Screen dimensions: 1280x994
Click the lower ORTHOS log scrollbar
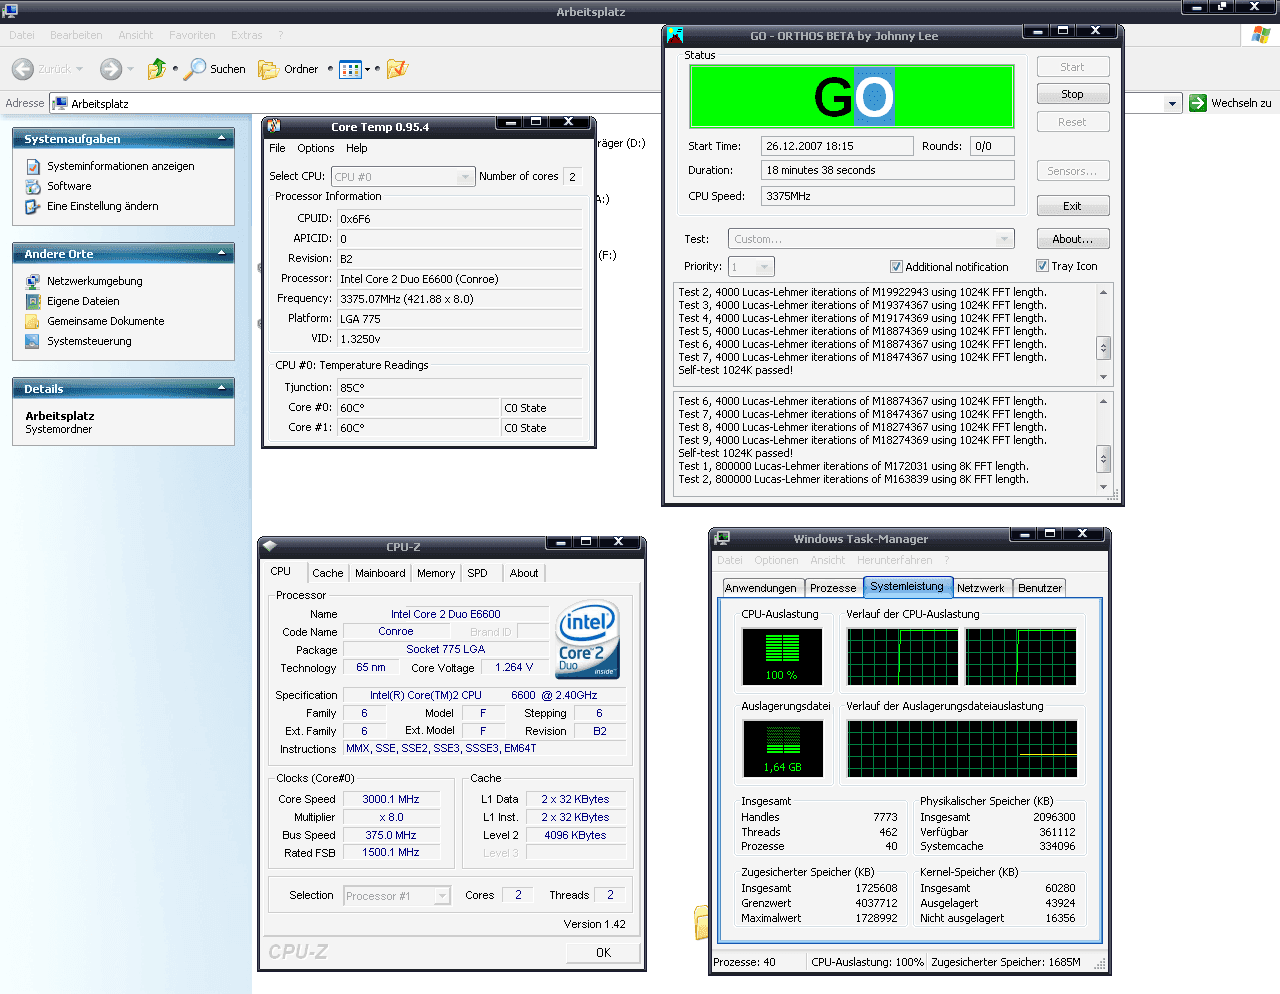click(x=1104, y=444)
